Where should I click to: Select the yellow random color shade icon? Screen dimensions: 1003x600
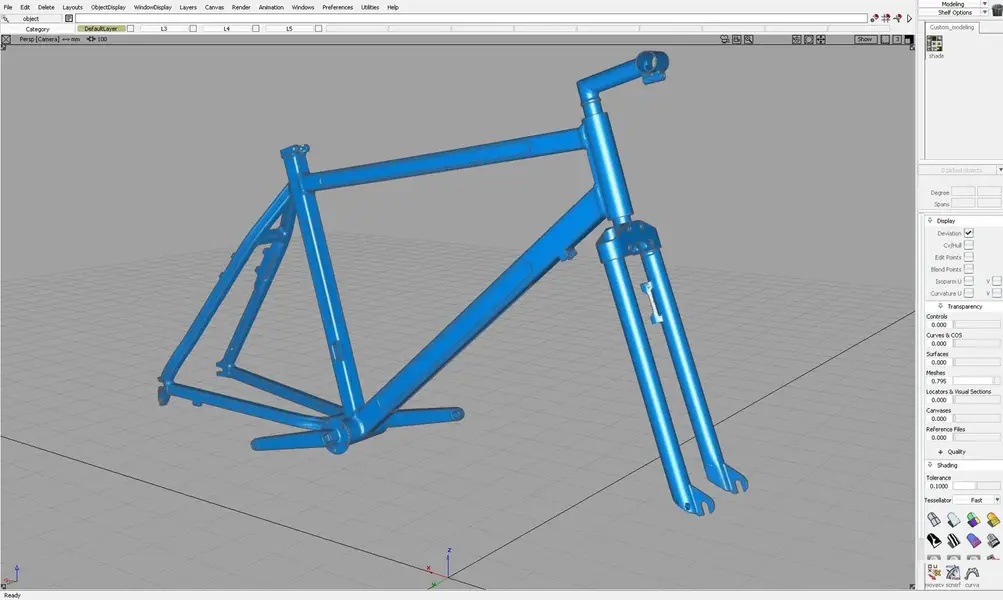coord(993,519)
